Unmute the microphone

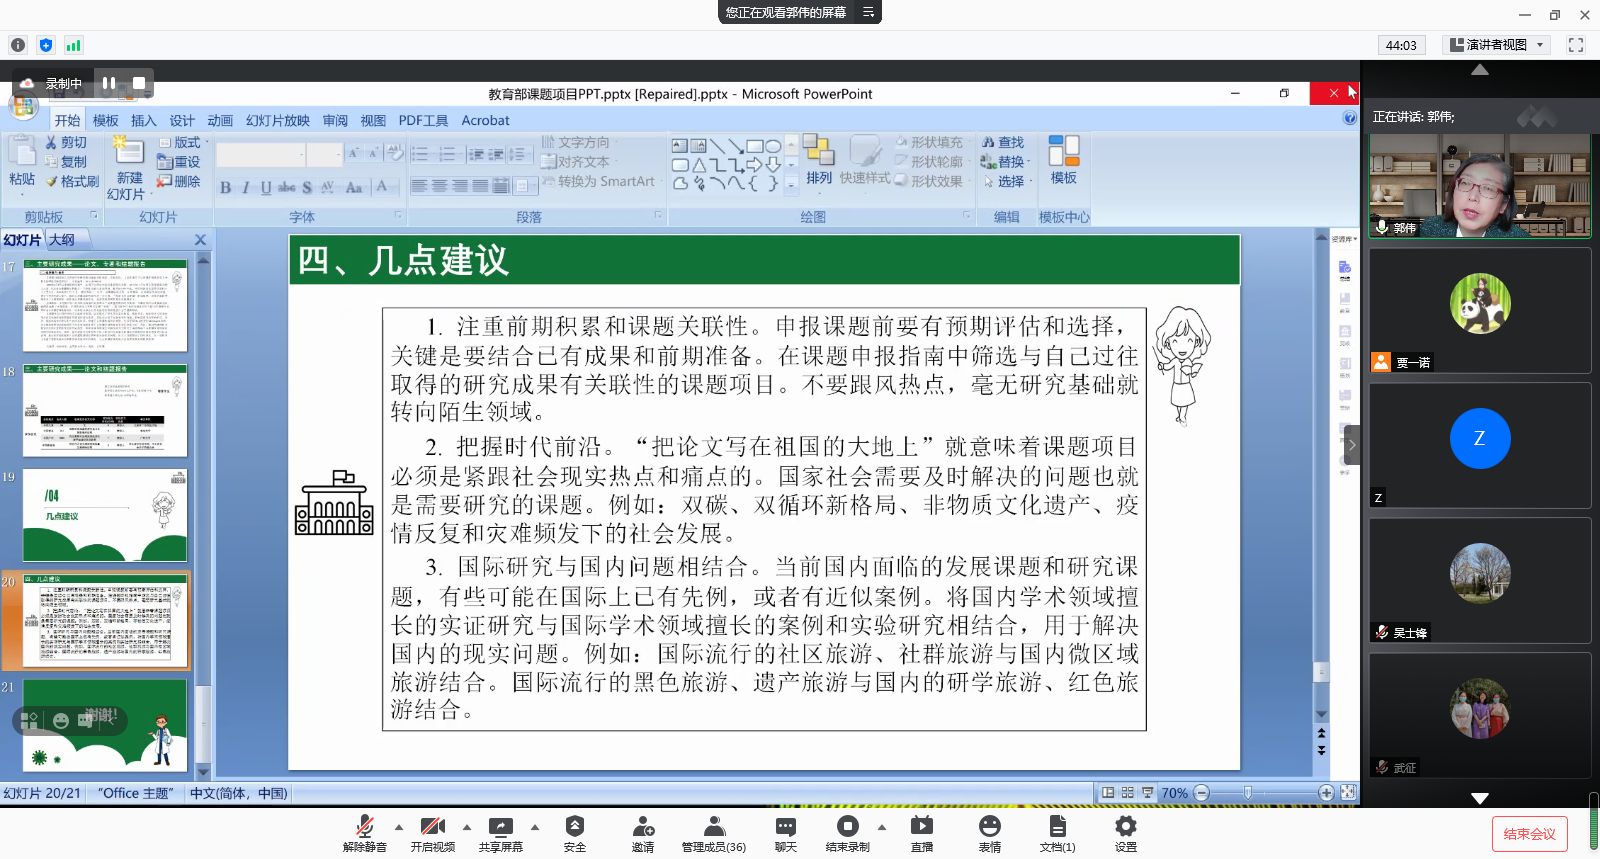click(x=365, y=827)
